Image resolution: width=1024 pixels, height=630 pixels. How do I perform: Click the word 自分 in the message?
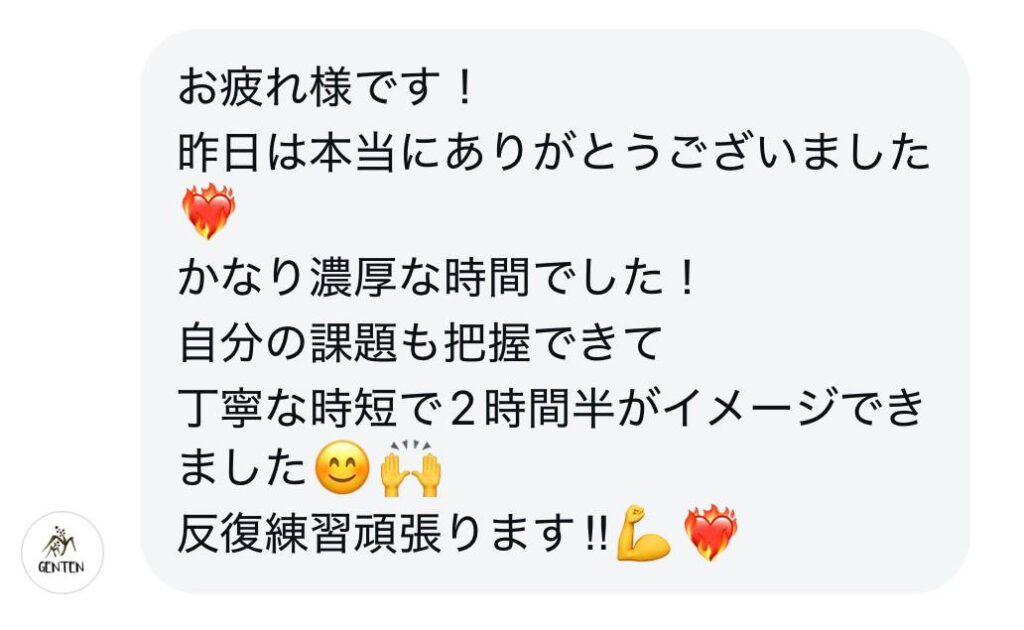tap(220, 342)
